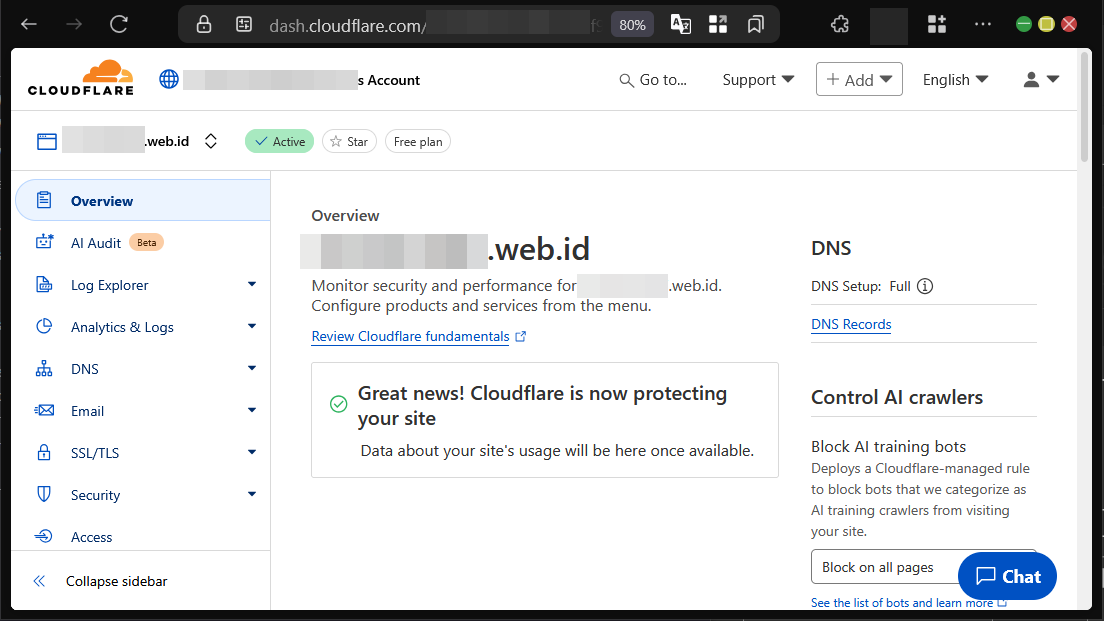
Task: Click the globe icon beside account name
Action: pos(169,79)
